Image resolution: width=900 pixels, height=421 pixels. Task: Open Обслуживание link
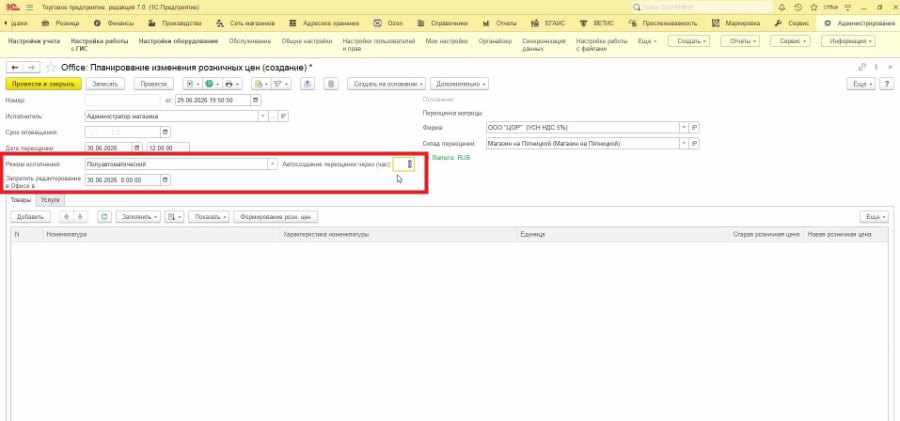[x=250, y=41]
